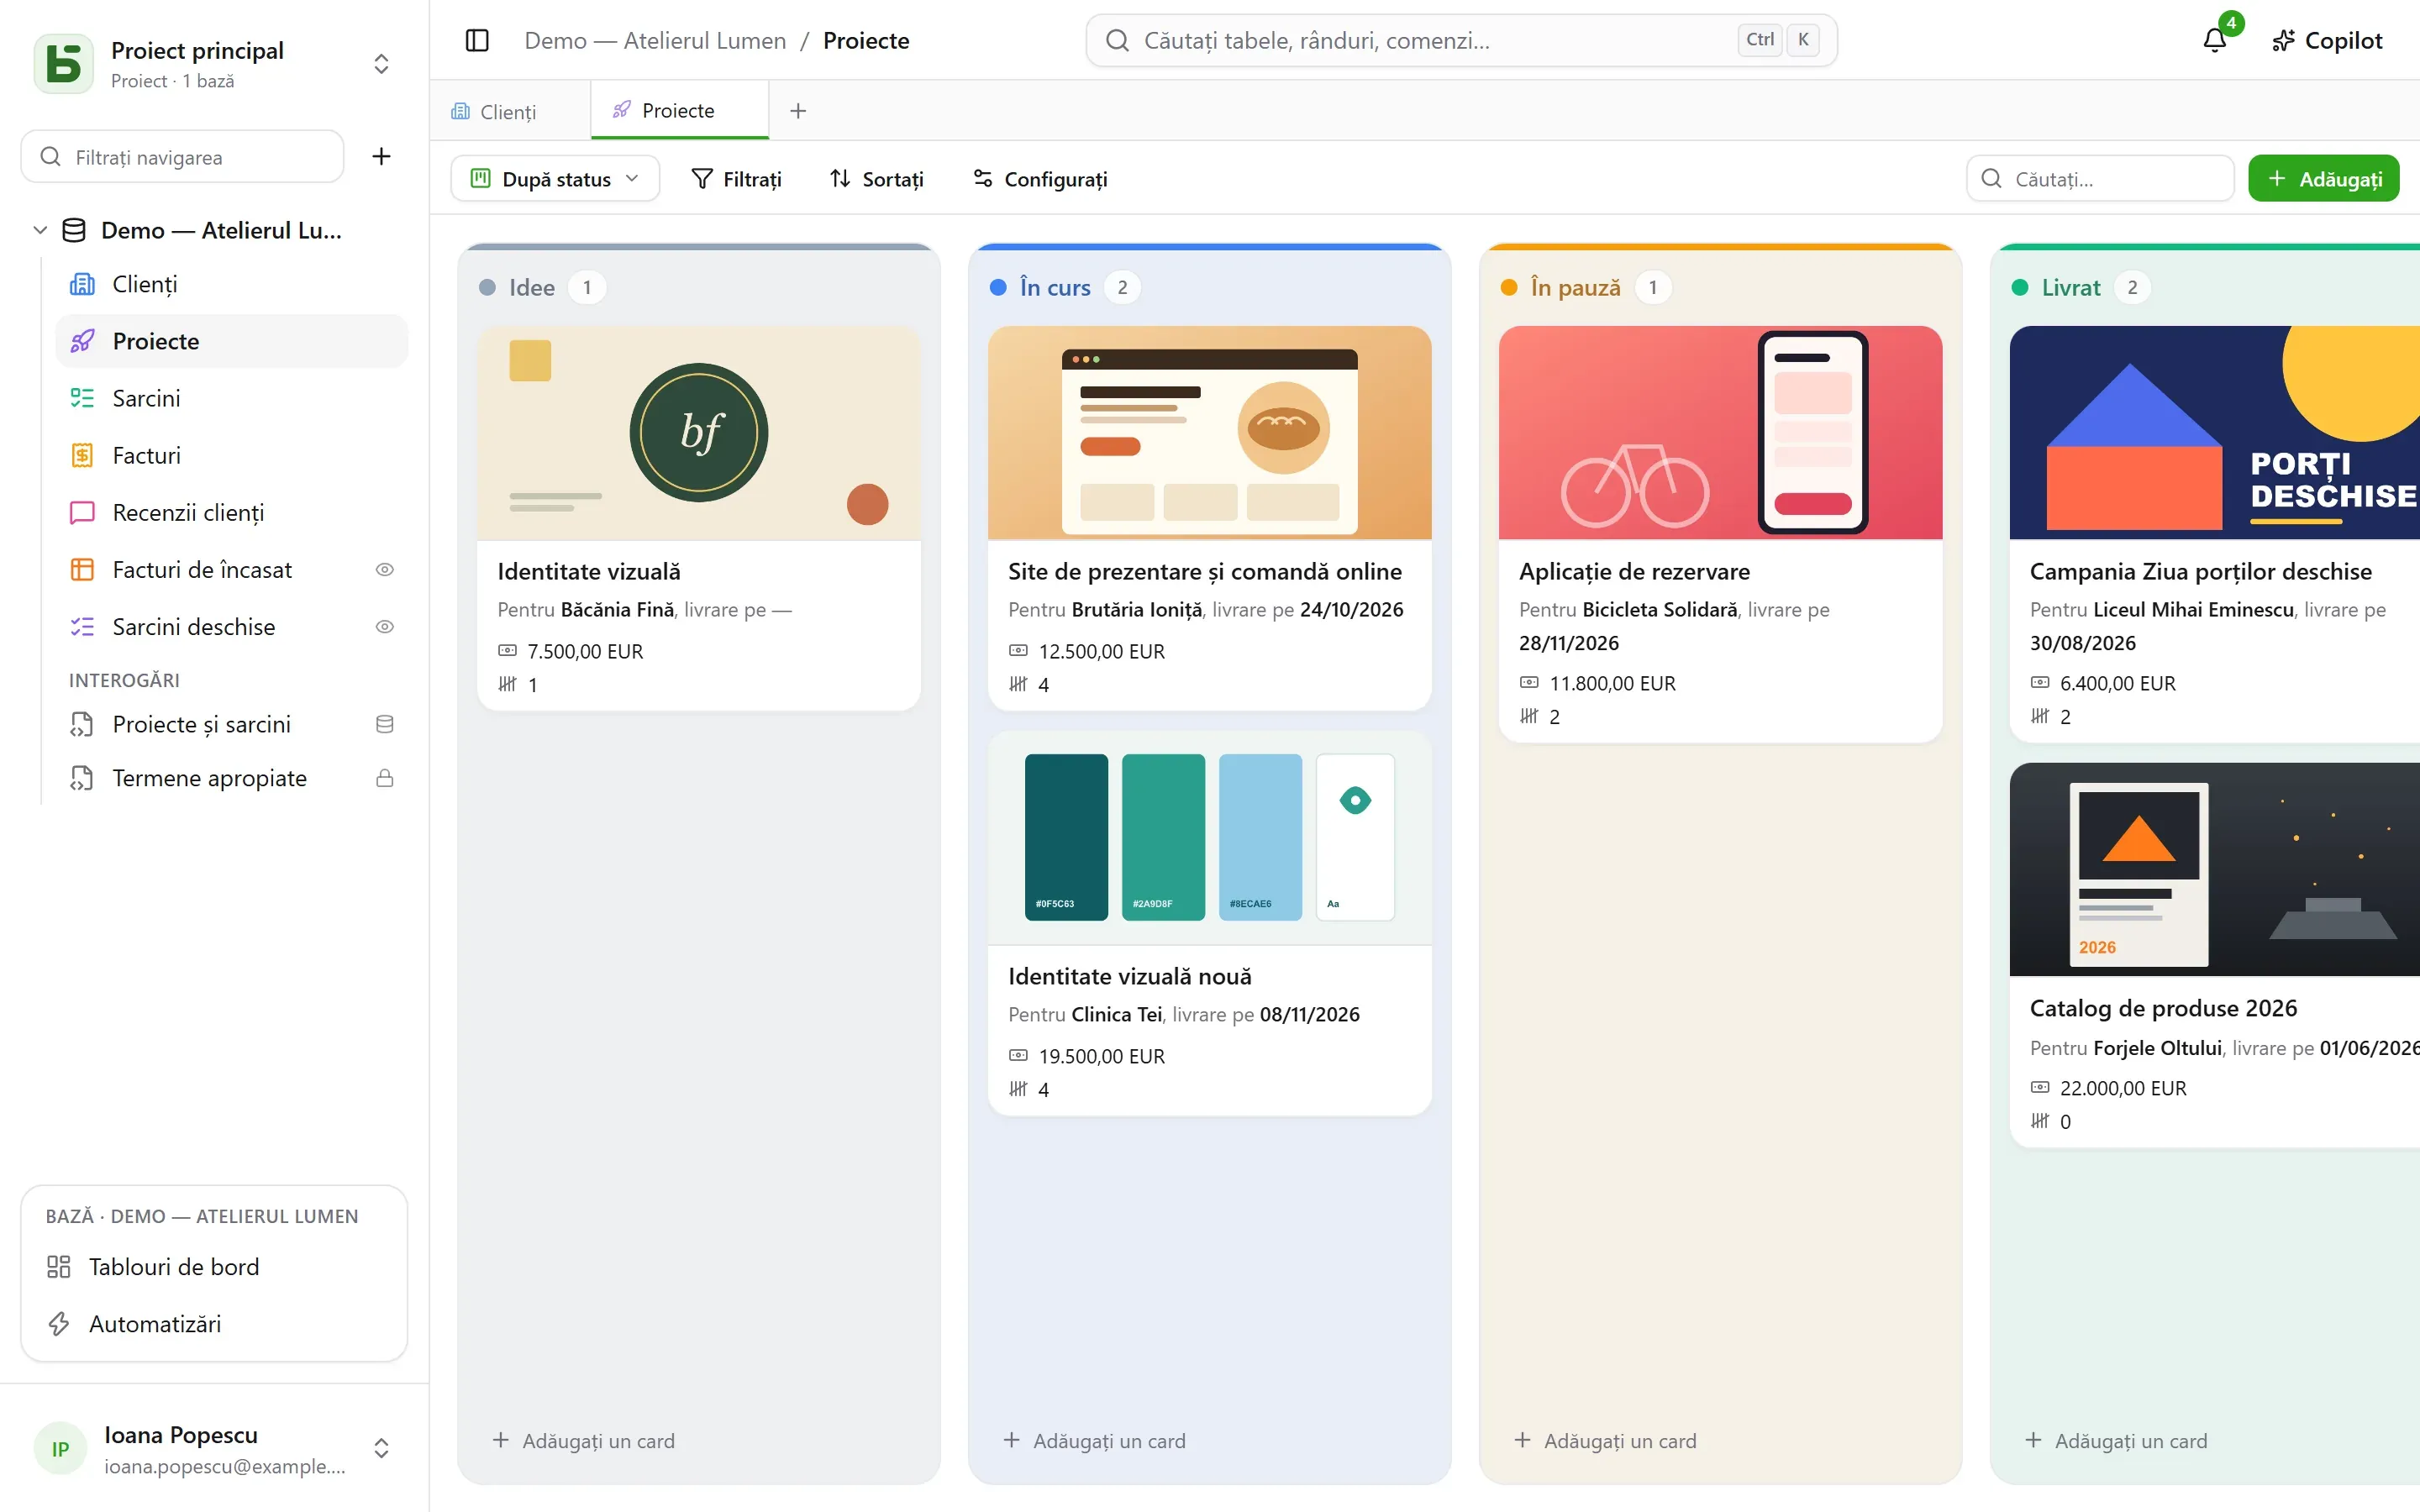Screen dimensions: 2420x1512
Task: Toggle visibility eye for Sarcini deschise
Action: click(384, 626)
